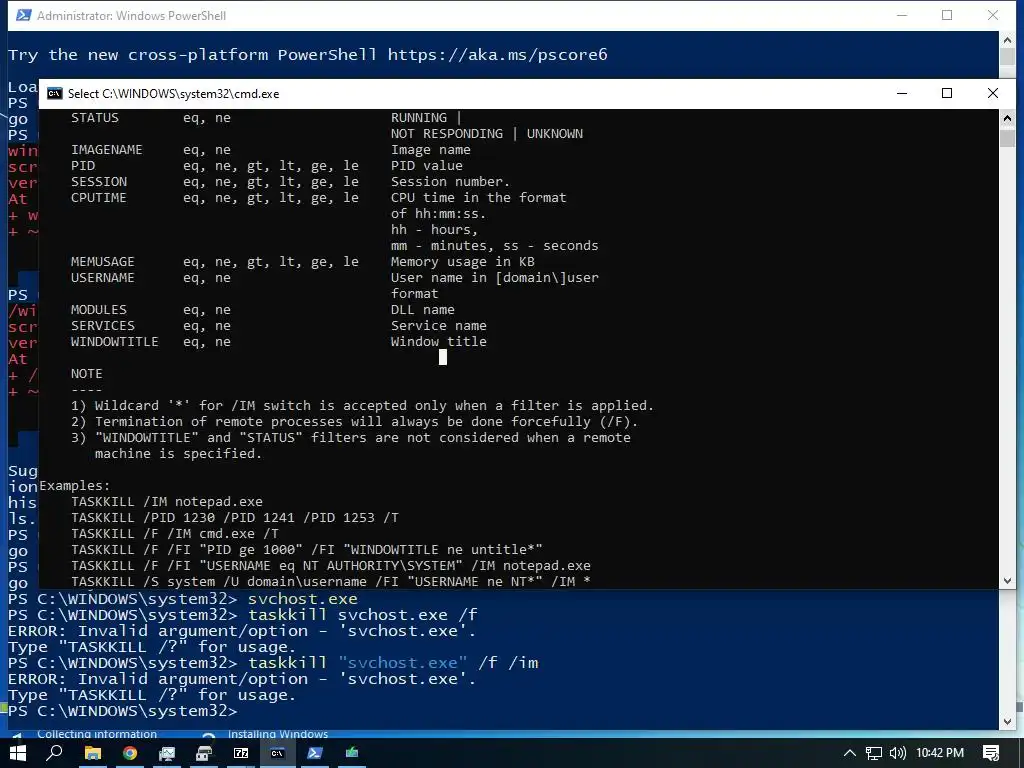This screenshot has height=768, width=1024.
Task: Click the 'MEMUSAGE' filter name
Action: coord(103,262)
